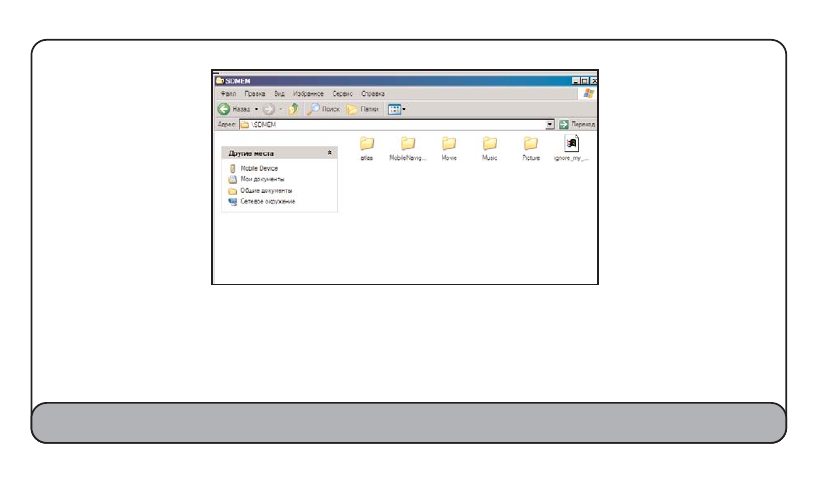Click the 'atlas' folder name label
This screenshot has width=819, height=482.
tap(367, 158)
